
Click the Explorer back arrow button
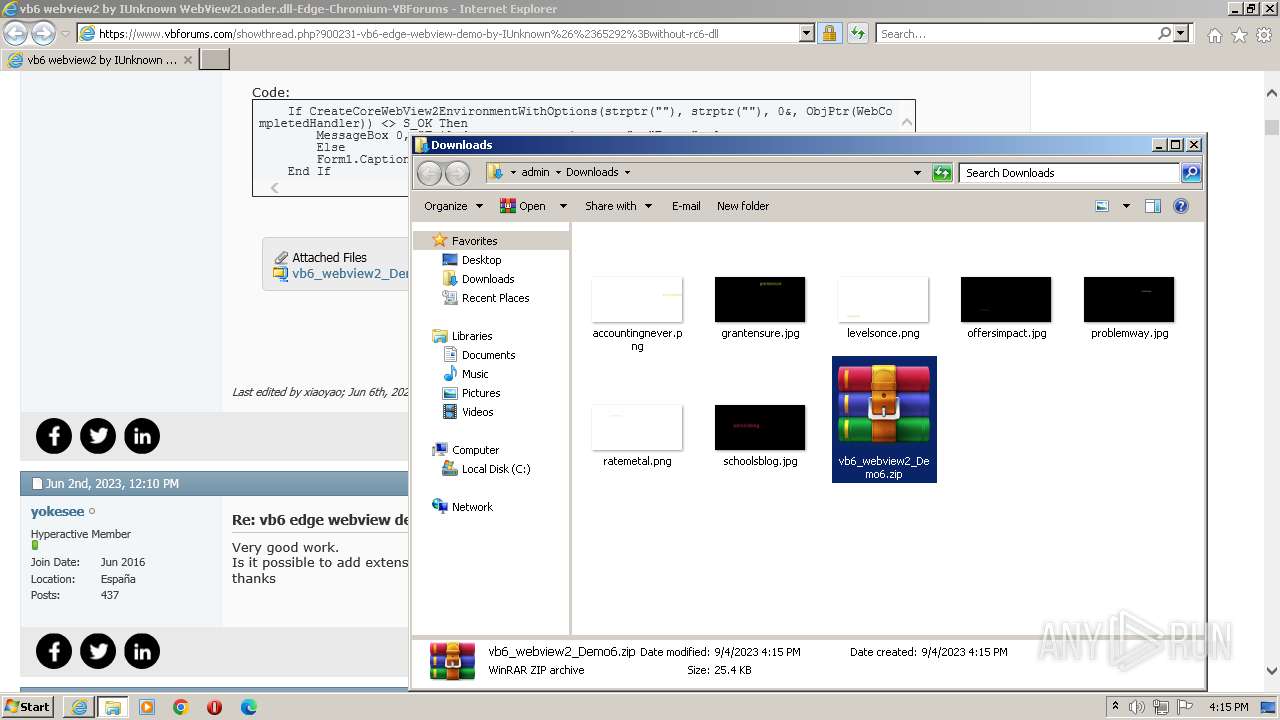click(x=429, y=173)
